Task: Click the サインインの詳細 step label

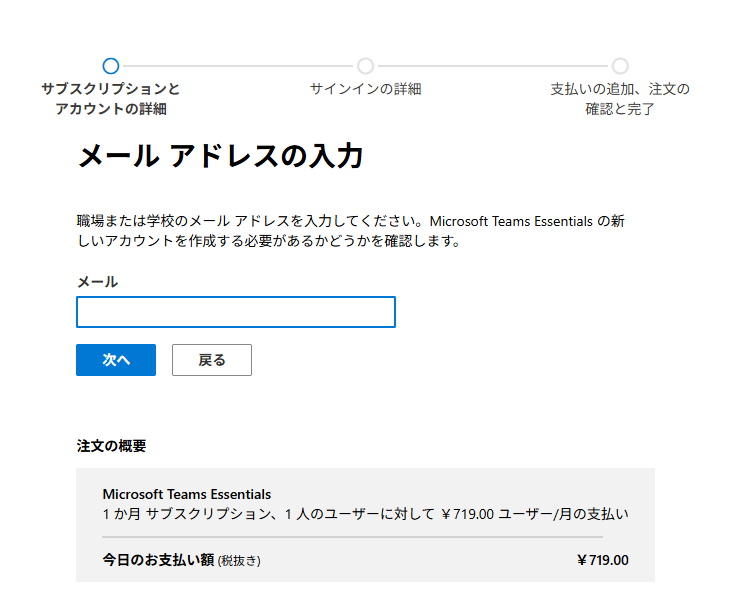Action: (x=365, y=89)
